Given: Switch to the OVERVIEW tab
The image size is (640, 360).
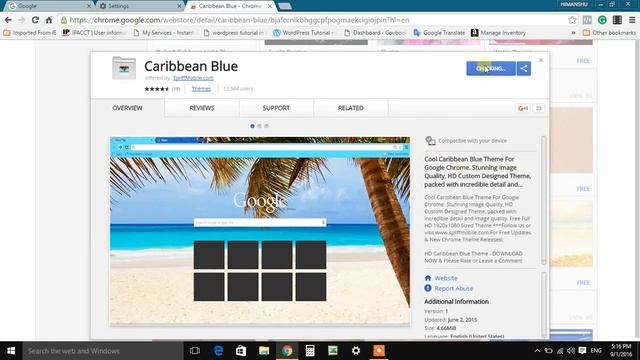Looking at the screenshot, I should coord(127,108).
